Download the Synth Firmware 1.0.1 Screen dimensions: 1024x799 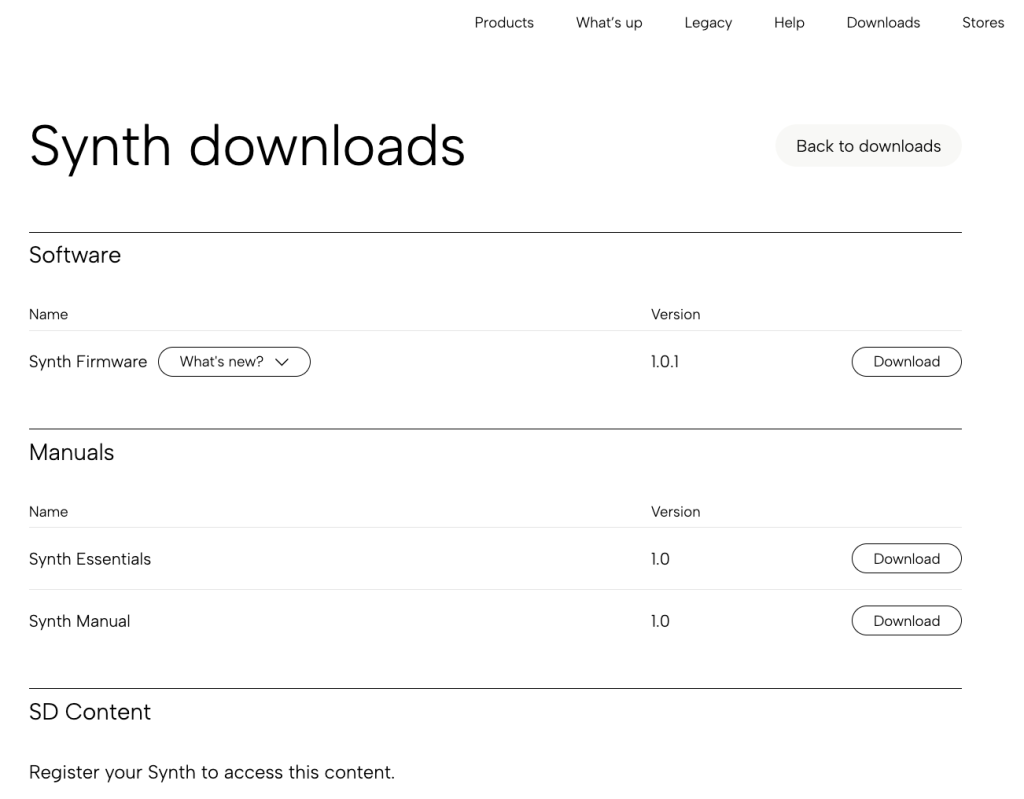(906, 361)
